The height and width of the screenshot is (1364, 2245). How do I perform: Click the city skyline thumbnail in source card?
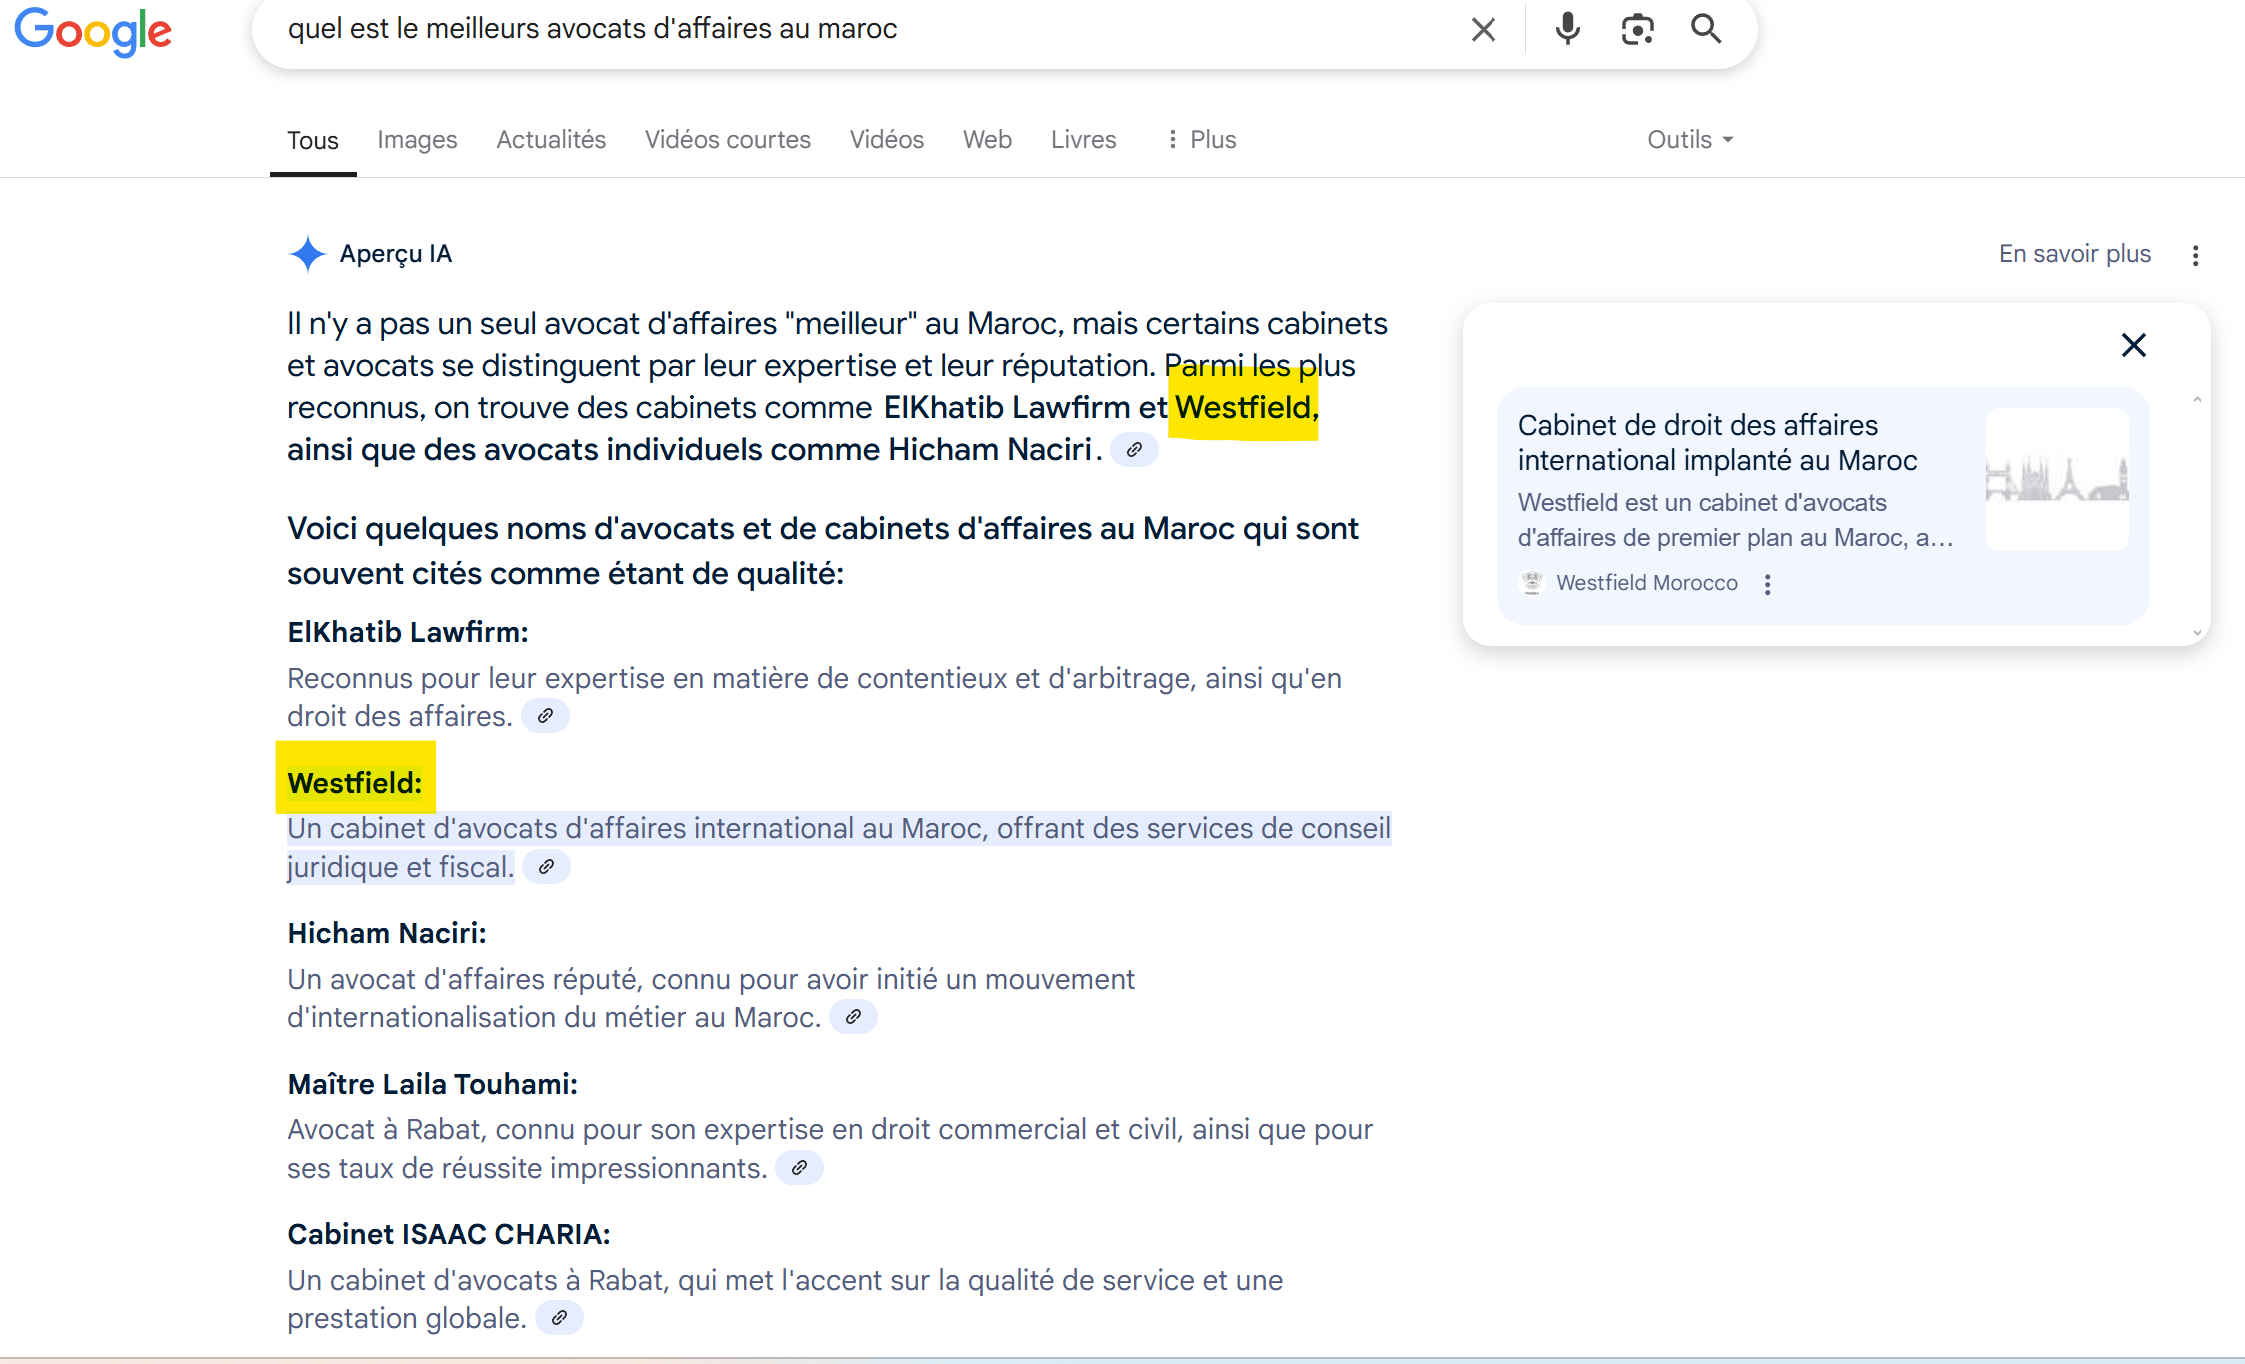(2057, 479)
